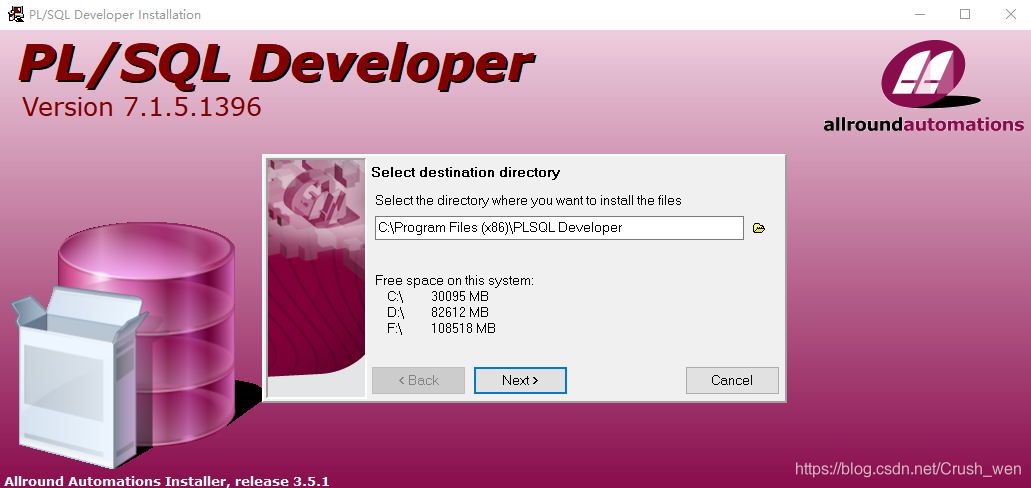Maximize the installer window
Image resolution: width=1031 pixels, height=488 pixels.
pos(965,14)
